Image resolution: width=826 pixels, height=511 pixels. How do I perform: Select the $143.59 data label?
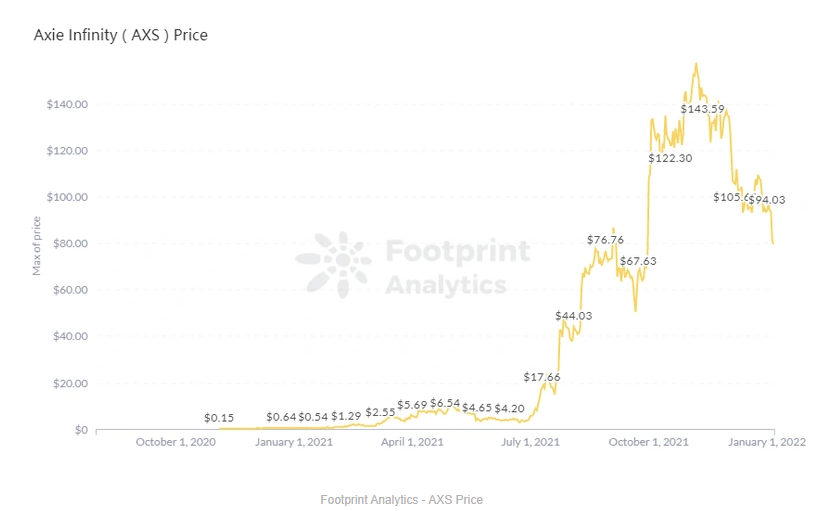(x=702, y=109)
